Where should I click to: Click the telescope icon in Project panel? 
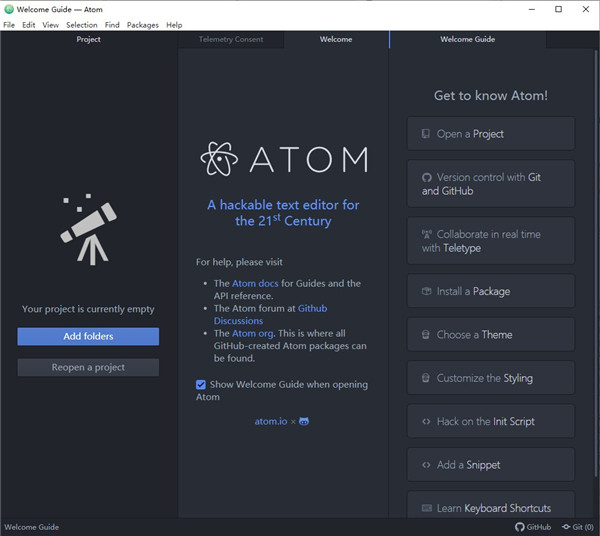(x=88, y=229)
